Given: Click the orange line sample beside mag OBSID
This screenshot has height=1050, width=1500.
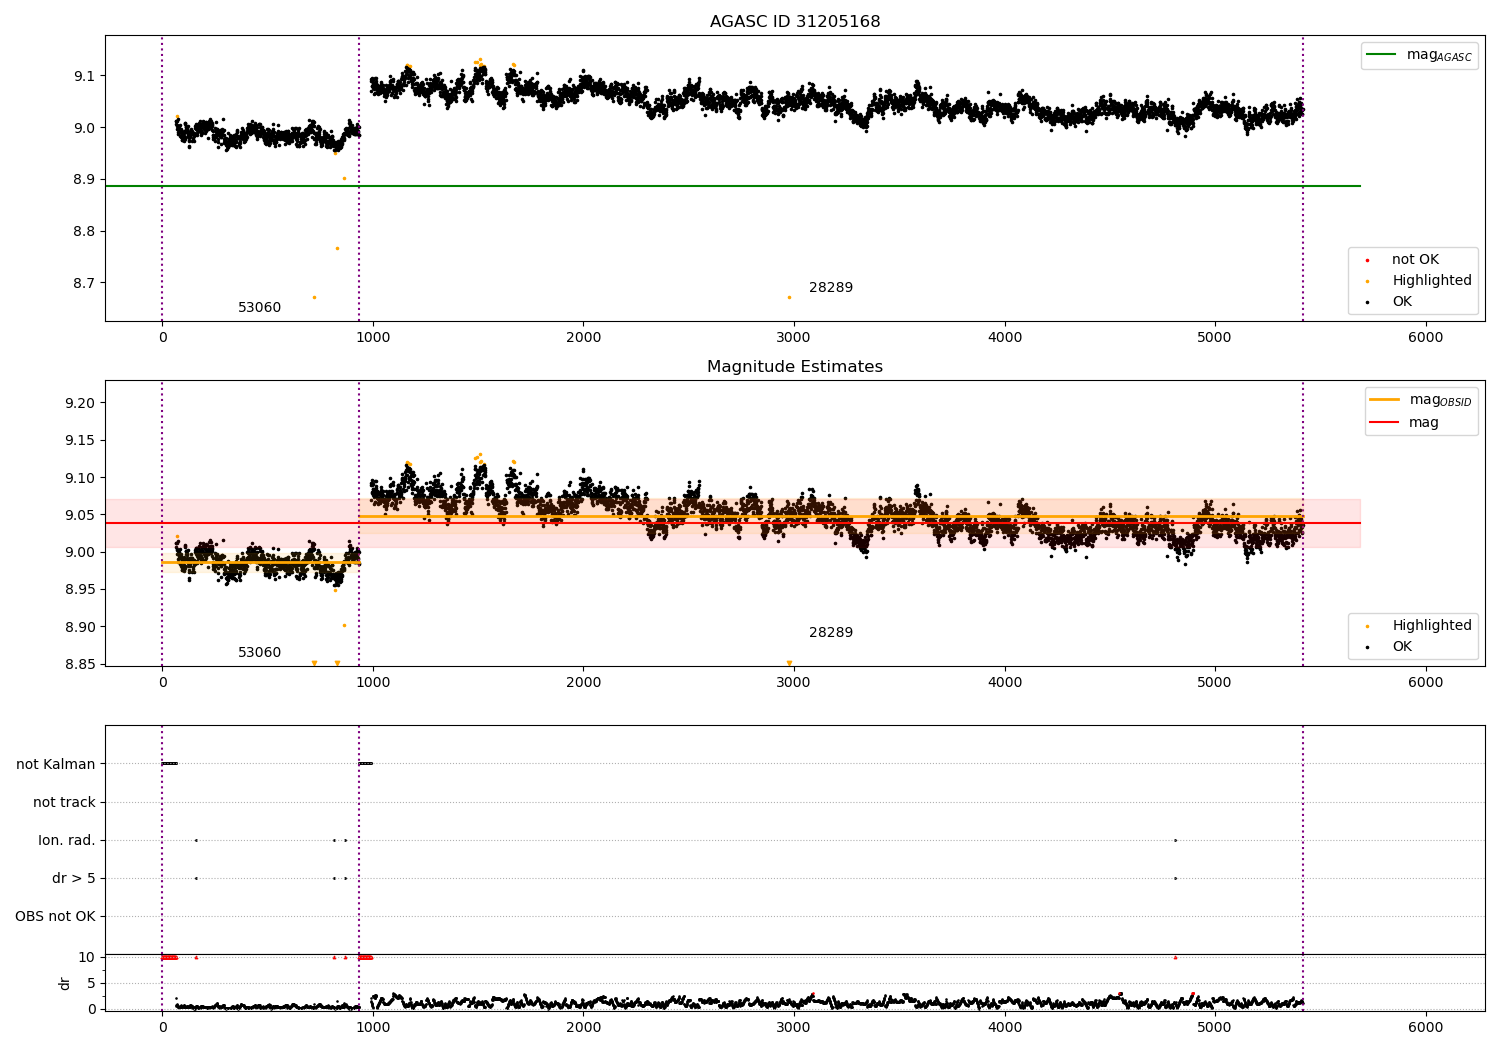Looking at the screenshot, I should pos(1384,400).
